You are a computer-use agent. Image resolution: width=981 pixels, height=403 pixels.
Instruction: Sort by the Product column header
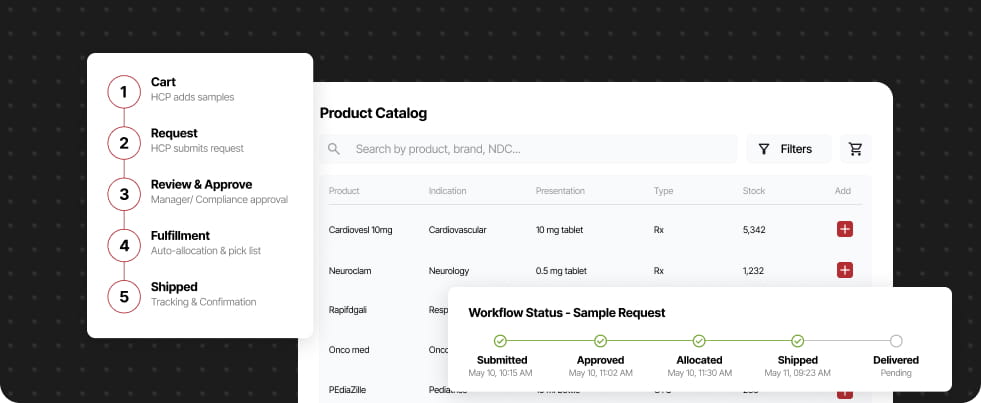[x=344, y=191]
